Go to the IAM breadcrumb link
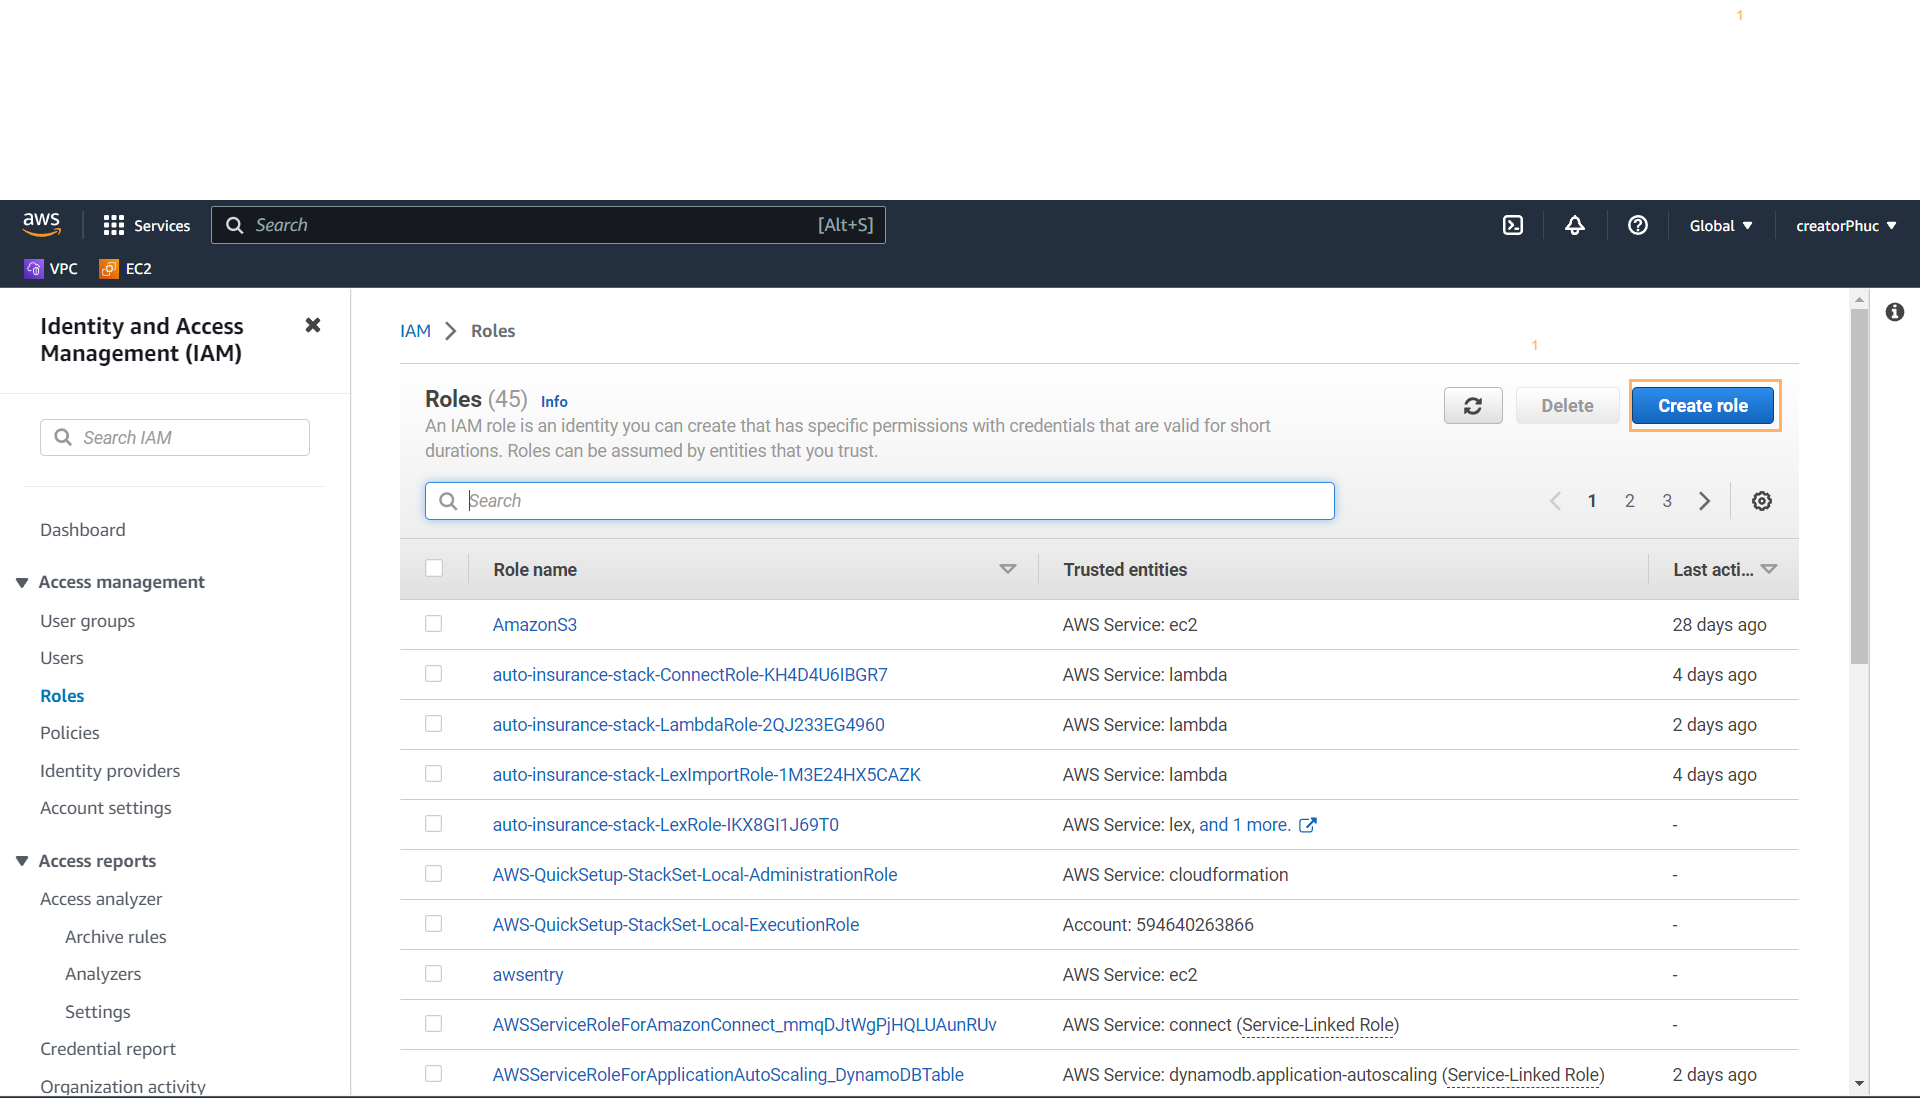Screen dimensions: 1920x1098 coord(415,331)
